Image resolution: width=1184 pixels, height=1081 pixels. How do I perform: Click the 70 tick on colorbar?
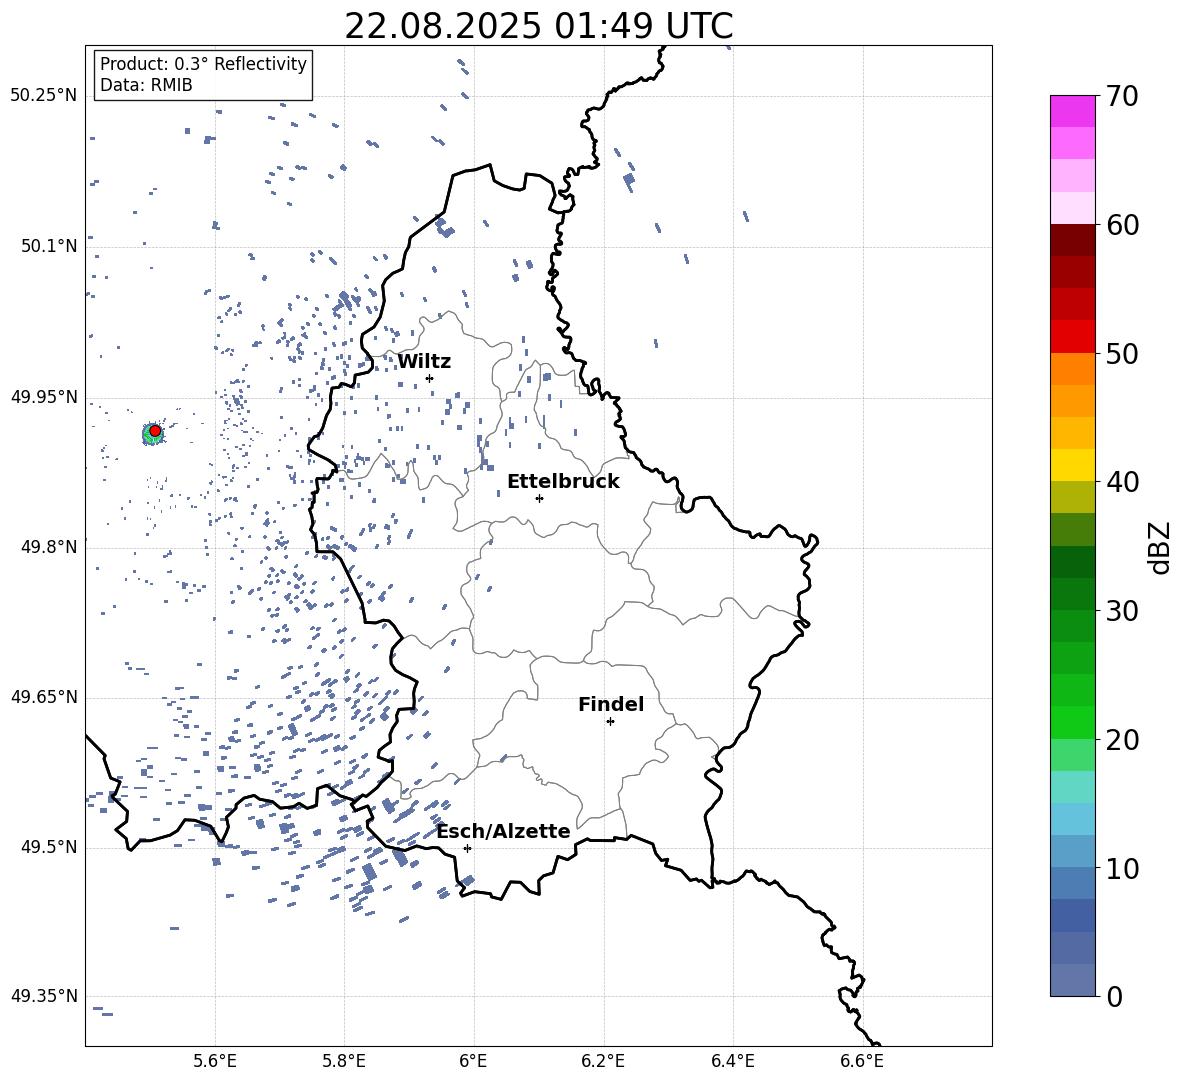(x=1122, y=97)
